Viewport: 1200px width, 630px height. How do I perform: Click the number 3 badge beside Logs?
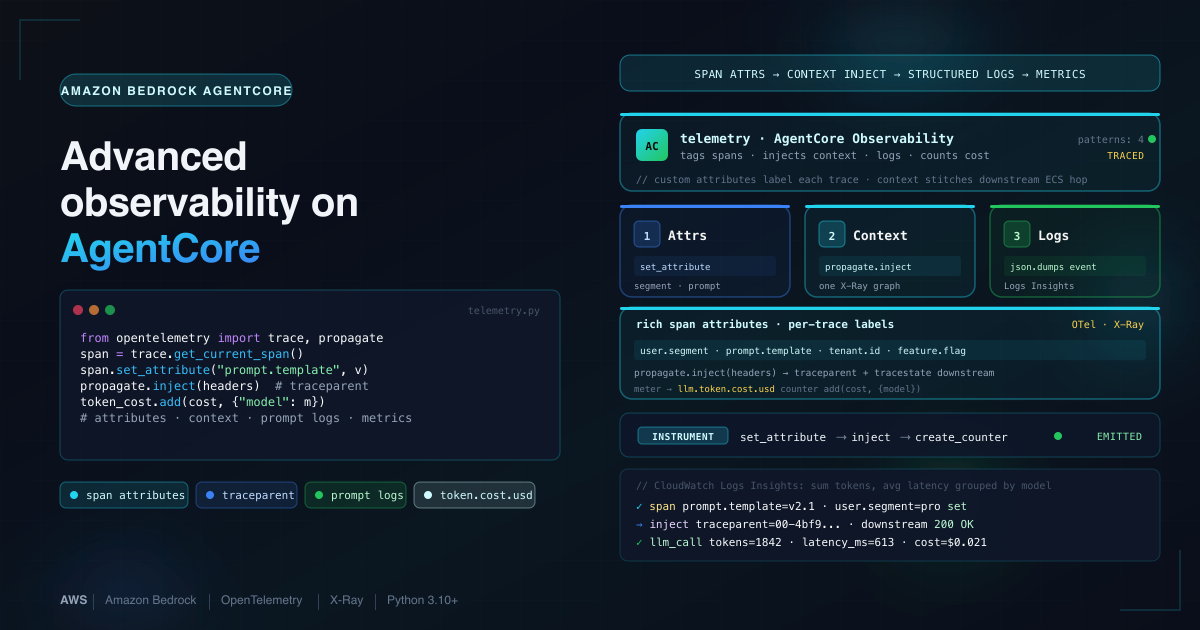pyautogui.click(x=1017, y=235)
